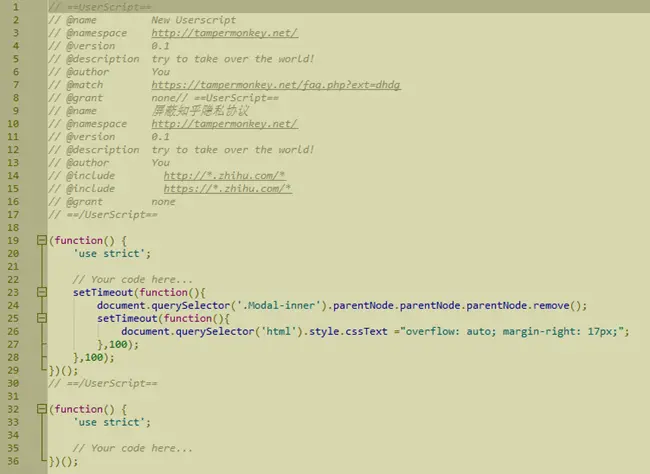The height and width of the screenshot is (474, 650).
Task: Click line number 31 in the gutter
Action: coord(13,396)
